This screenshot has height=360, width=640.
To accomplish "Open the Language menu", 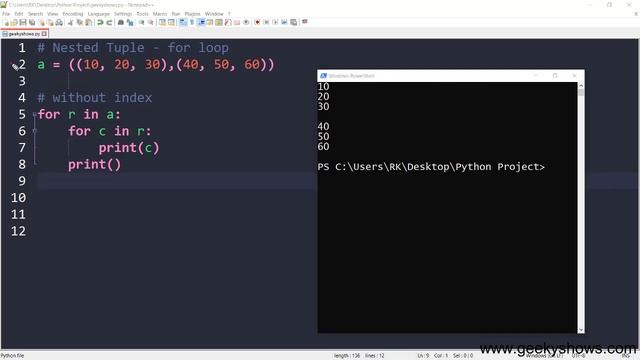I will tap(99, 14).
